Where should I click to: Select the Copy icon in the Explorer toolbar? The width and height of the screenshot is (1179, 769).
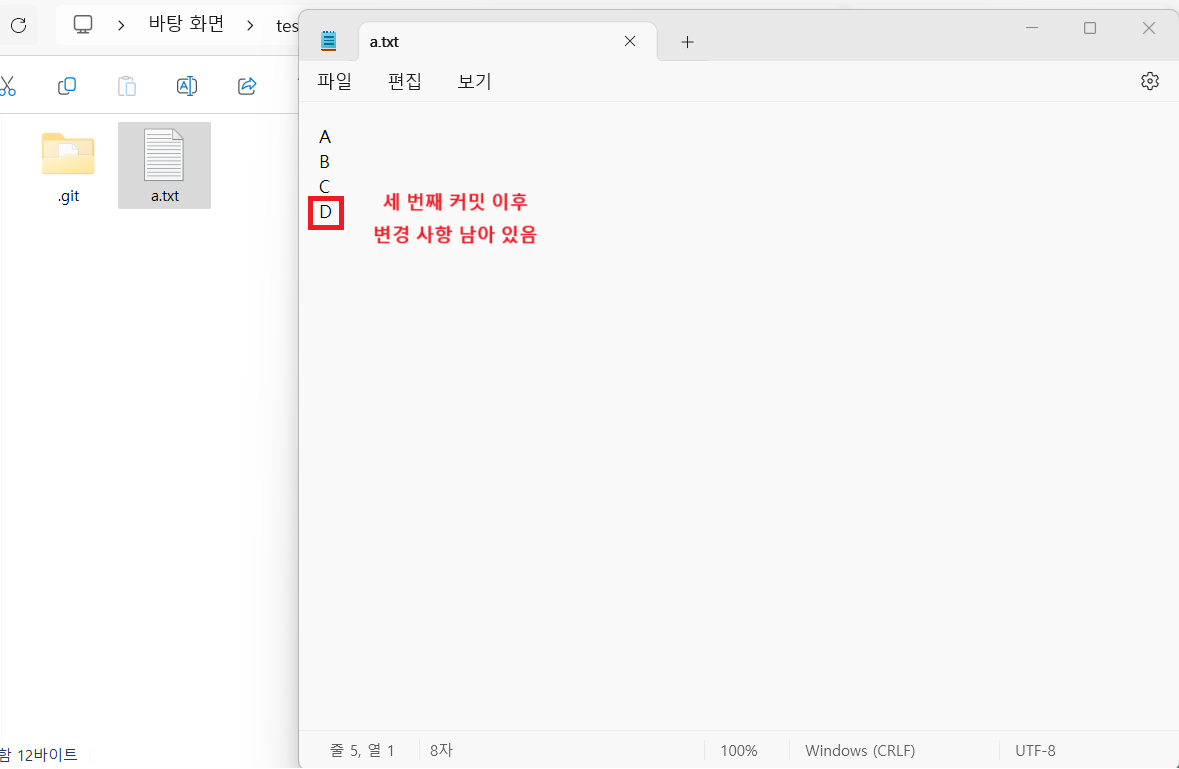(x=66, y=86)
